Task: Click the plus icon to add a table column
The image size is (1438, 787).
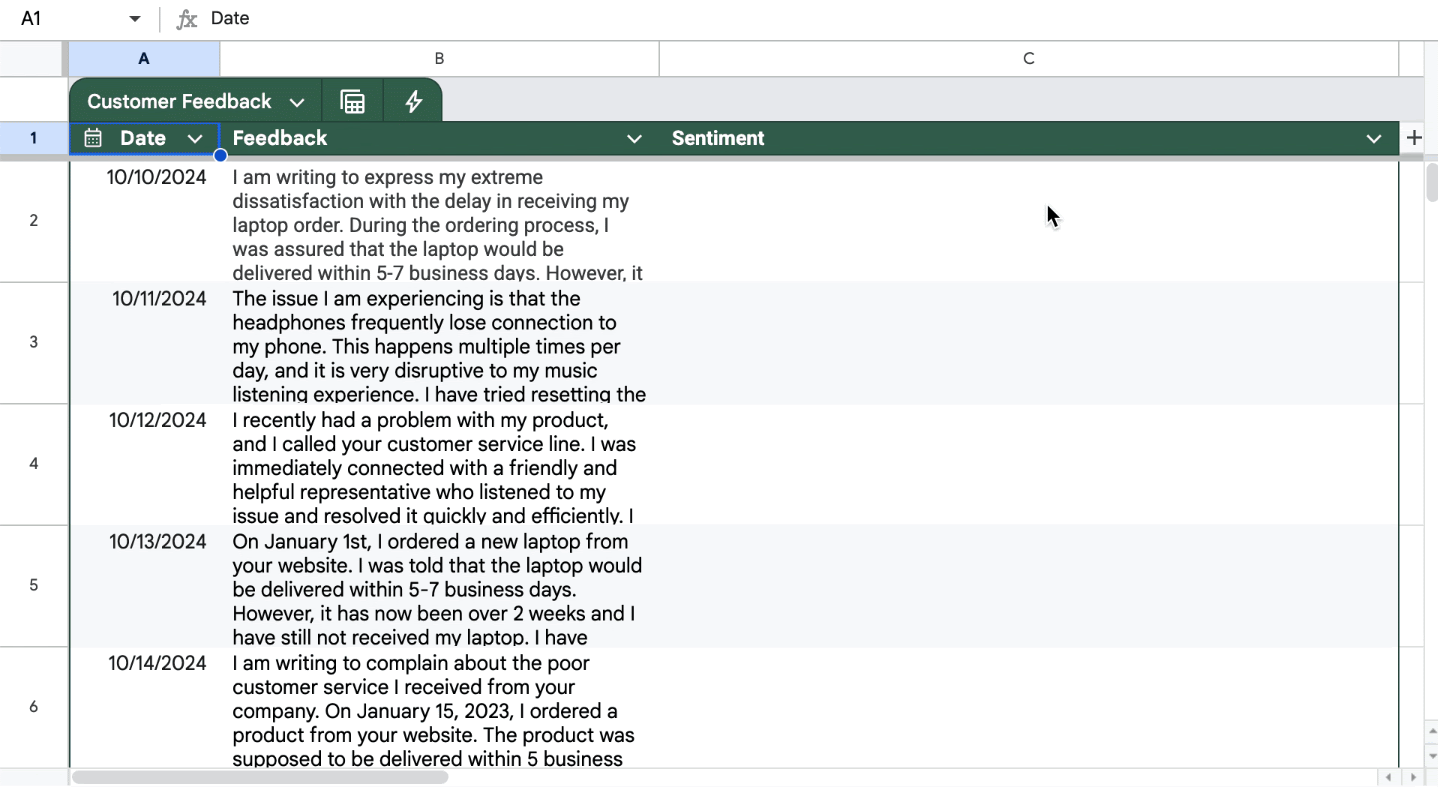Action: [x=1413, y=138]
